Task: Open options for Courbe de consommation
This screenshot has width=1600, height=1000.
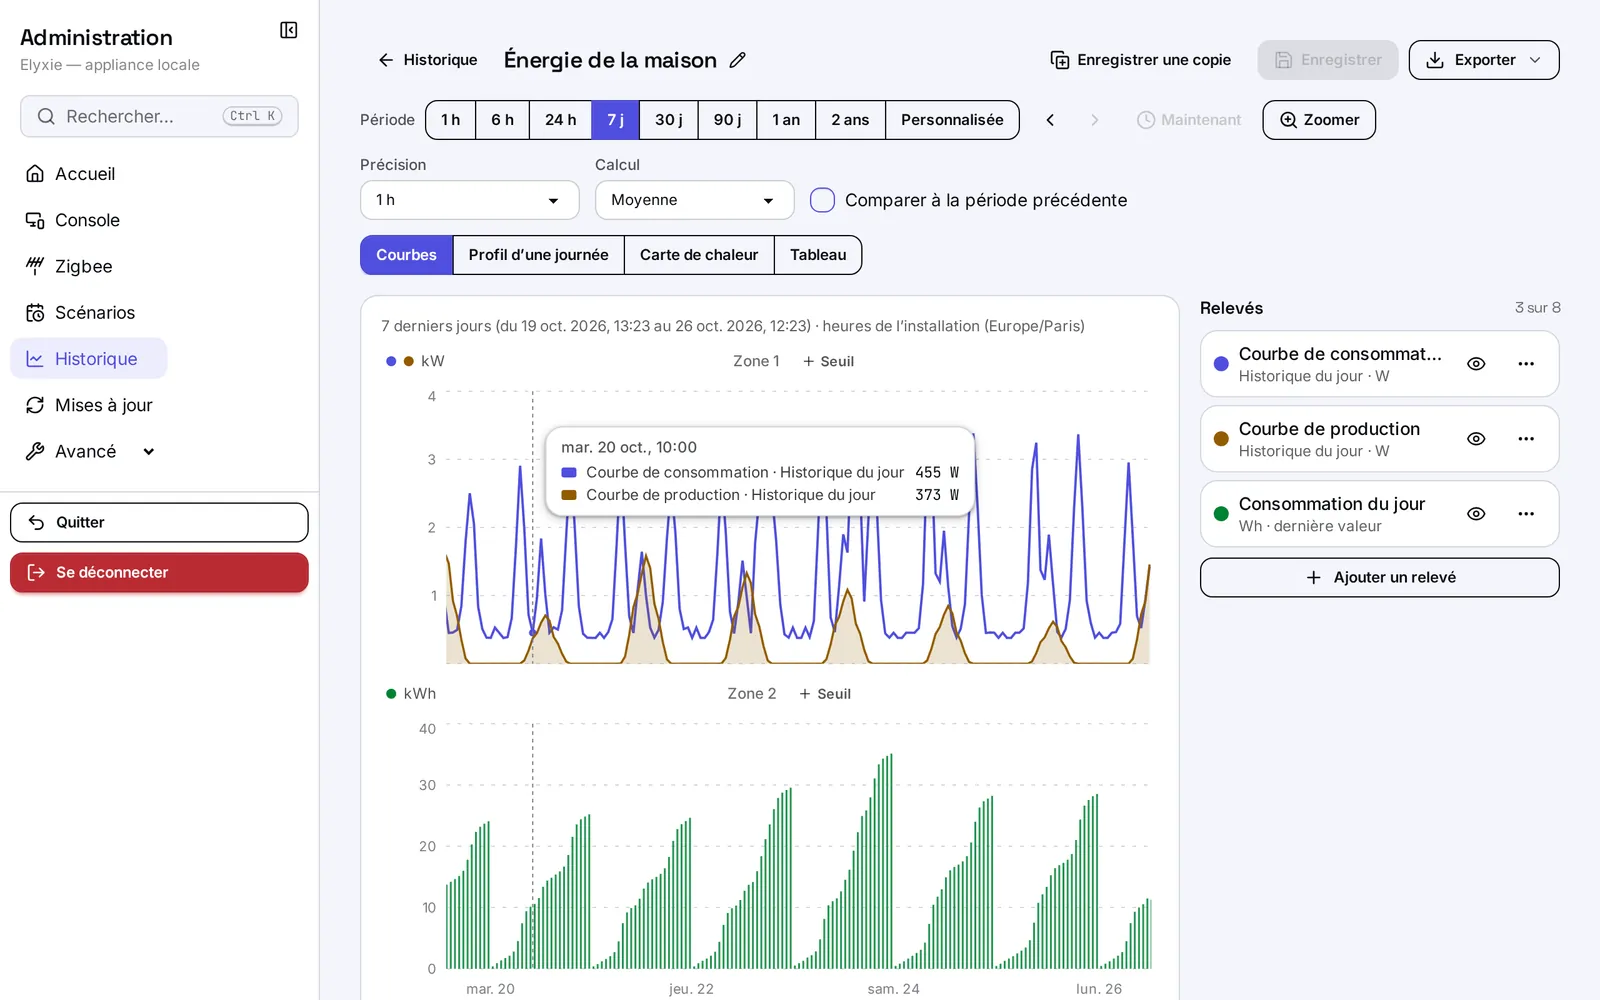Action: 1526,364
